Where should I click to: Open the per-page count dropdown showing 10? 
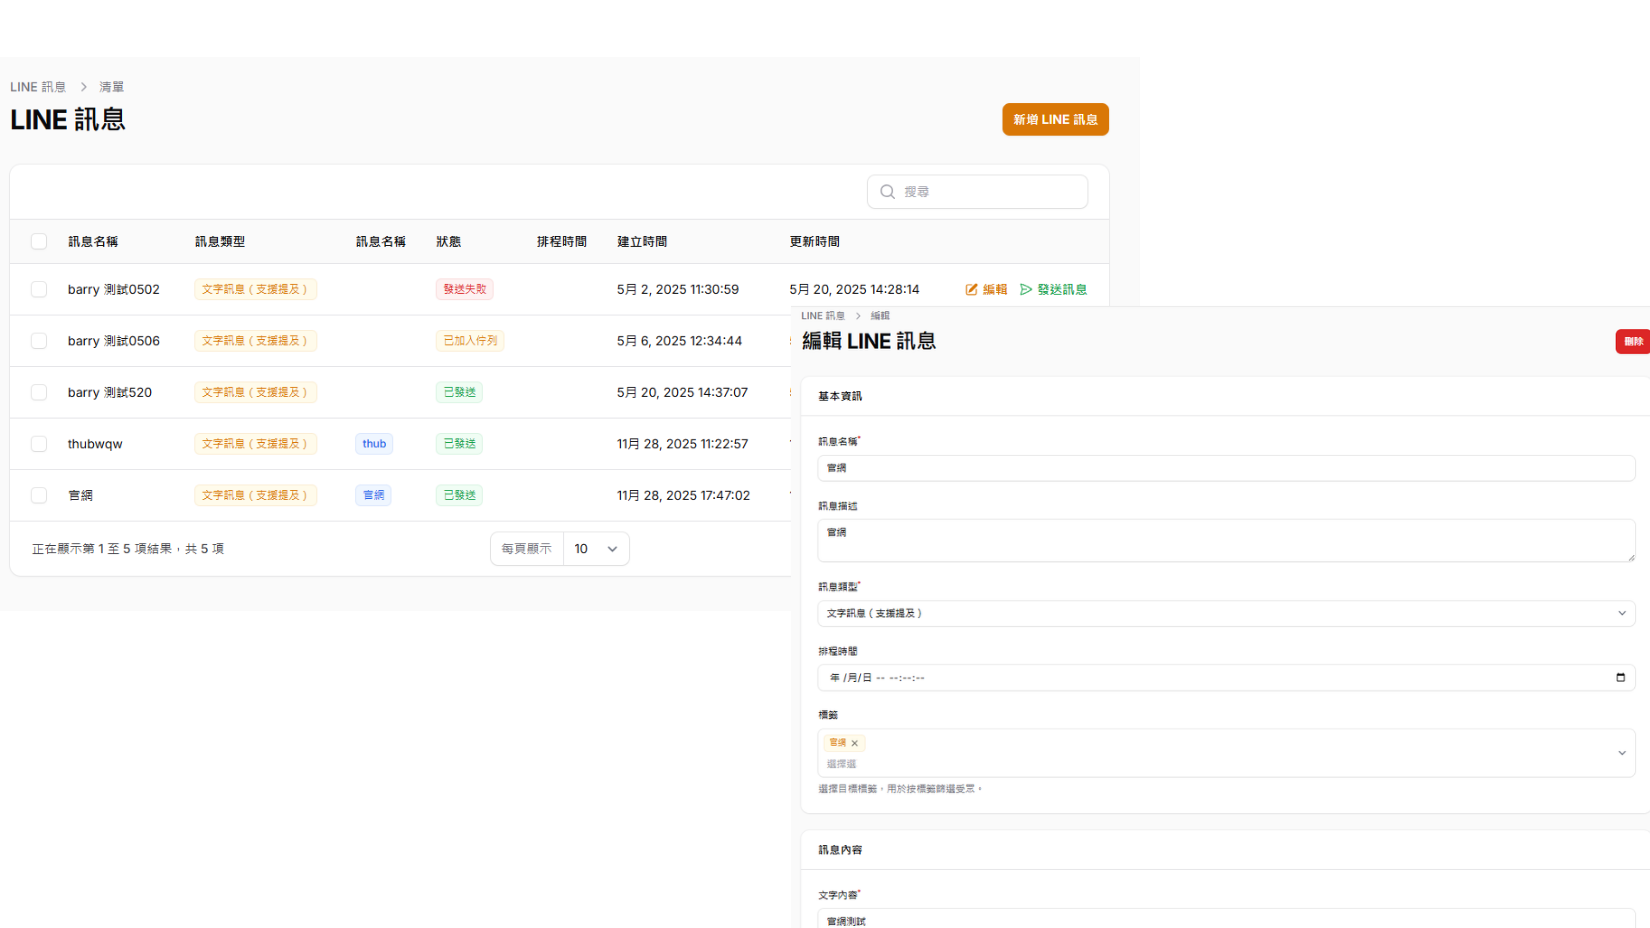[x=596, y=549]
